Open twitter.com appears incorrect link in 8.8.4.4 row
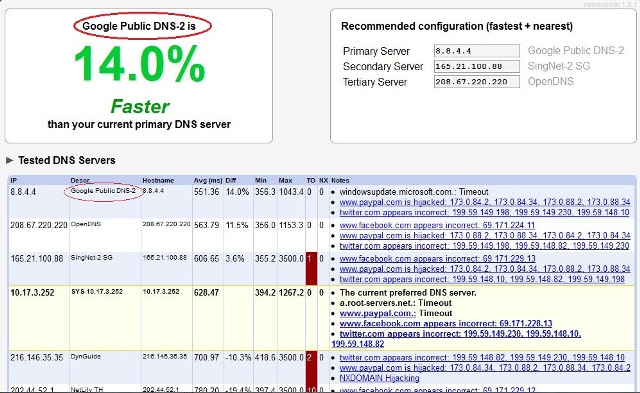This screenshot has width=640, height=393. 484,212
